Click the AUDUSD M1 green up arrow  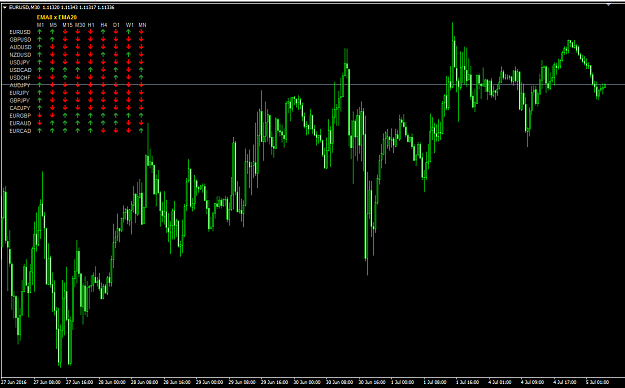point(40,47)
